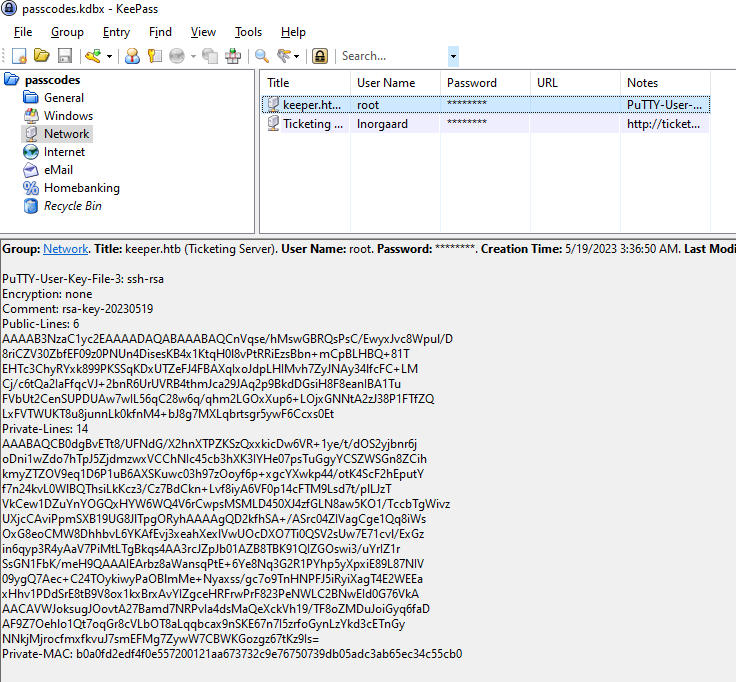Click the Open database folder icon
The height and width of the screenshot is (682, 736).
coord(41,56)
